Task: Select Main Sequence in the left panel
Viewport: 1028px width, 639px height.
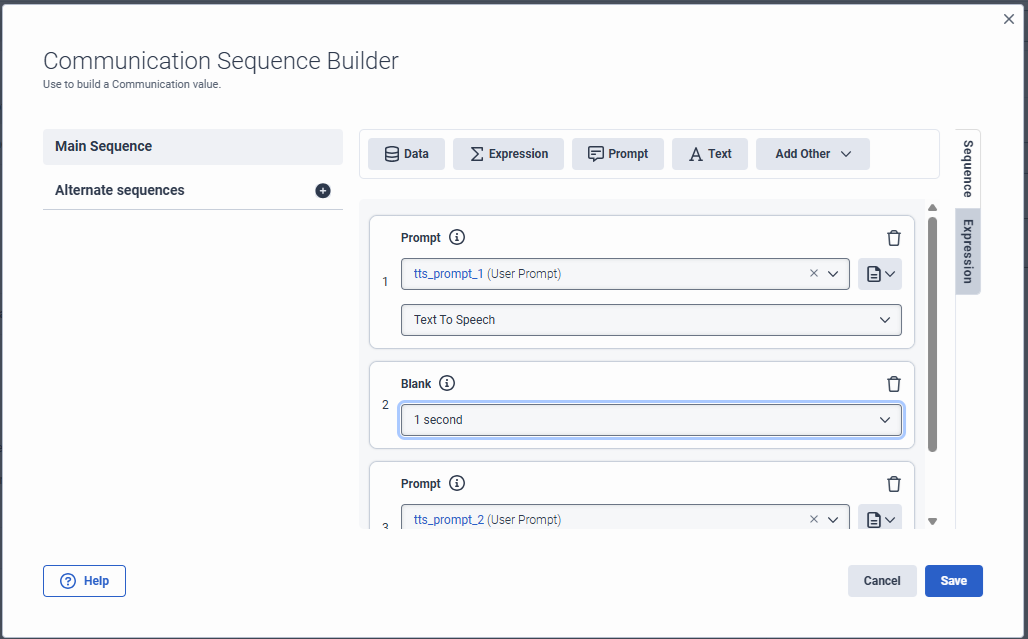Action: (193, 147)
